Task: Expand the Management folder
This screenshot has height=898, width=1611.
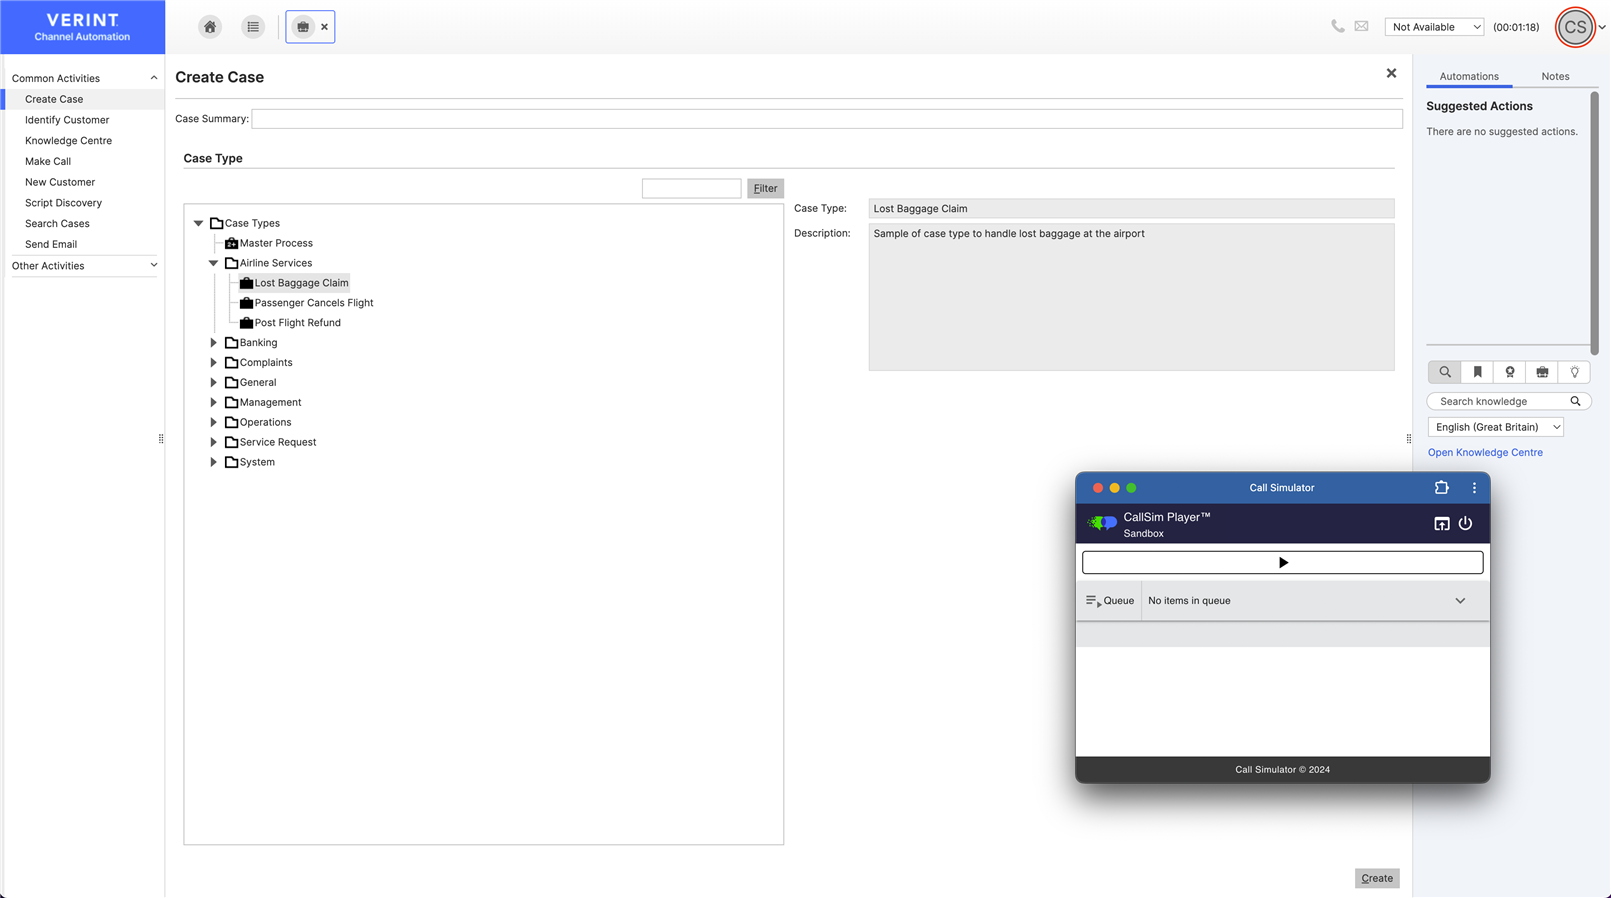Action: click(213, 402)
